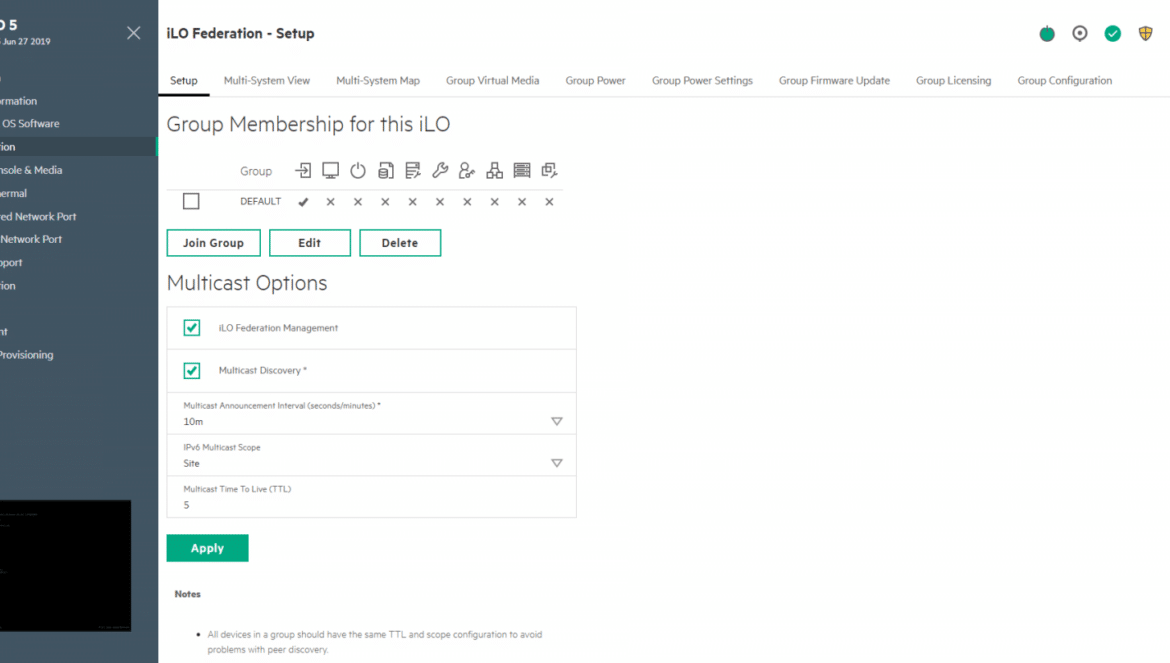Switch to the Setup tab
Image resolution: width=1170 pixels, height=663 pixels.
pos(184,81)
